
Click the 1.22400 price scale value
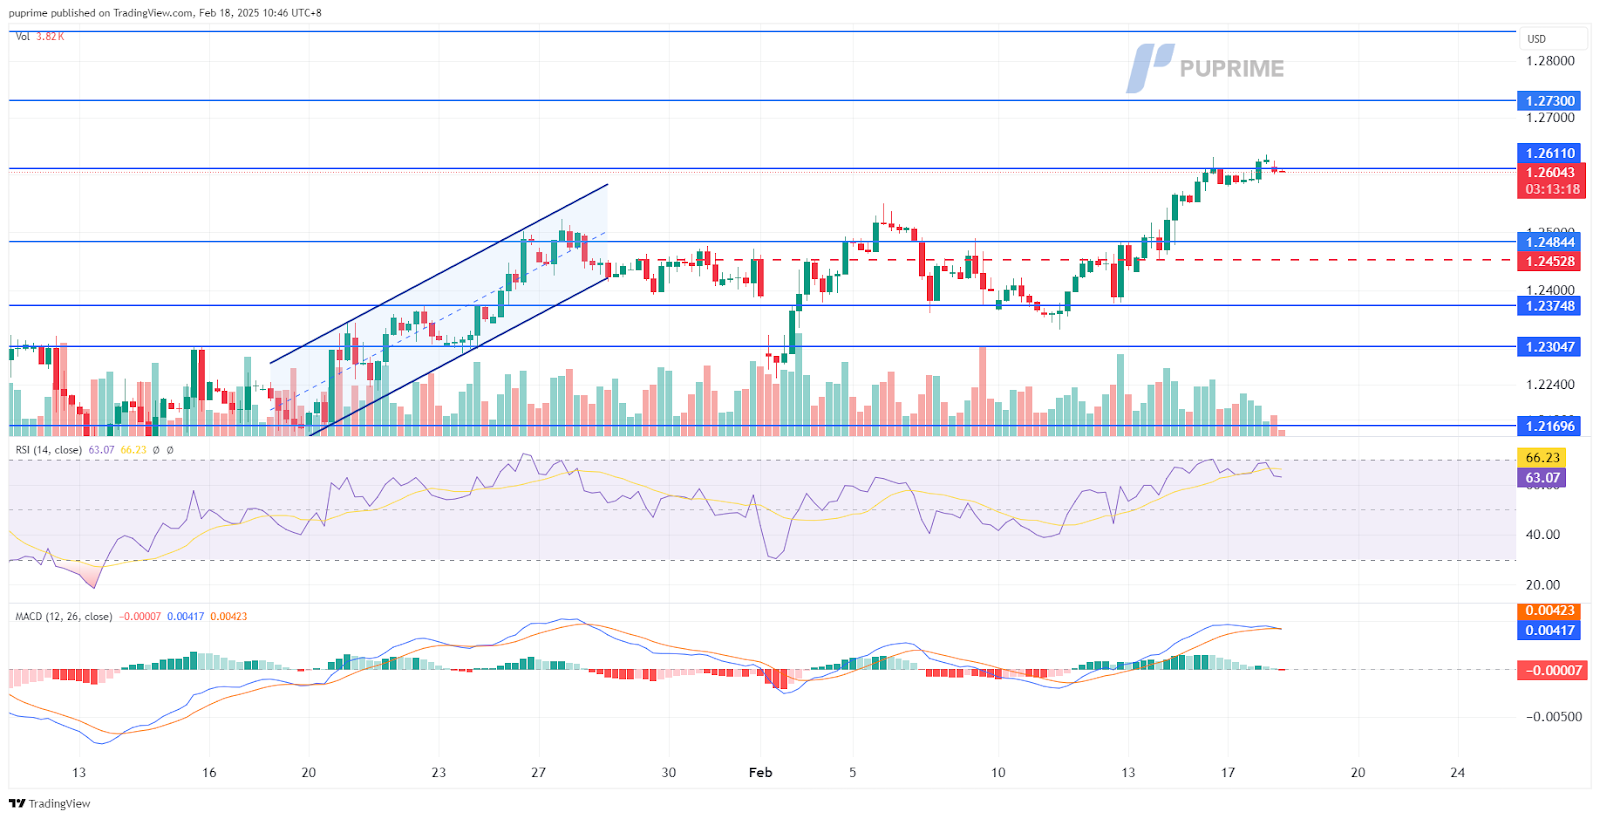1551,385
